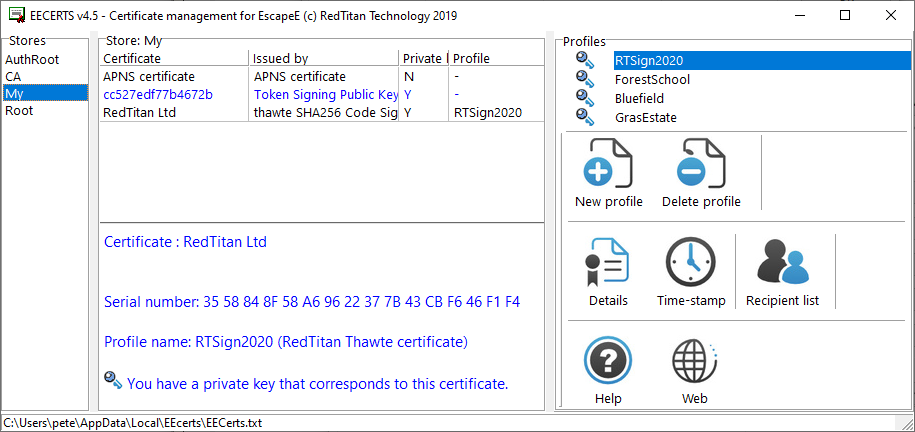
Task: Click the New profile icon
Action: click(608, 164)
